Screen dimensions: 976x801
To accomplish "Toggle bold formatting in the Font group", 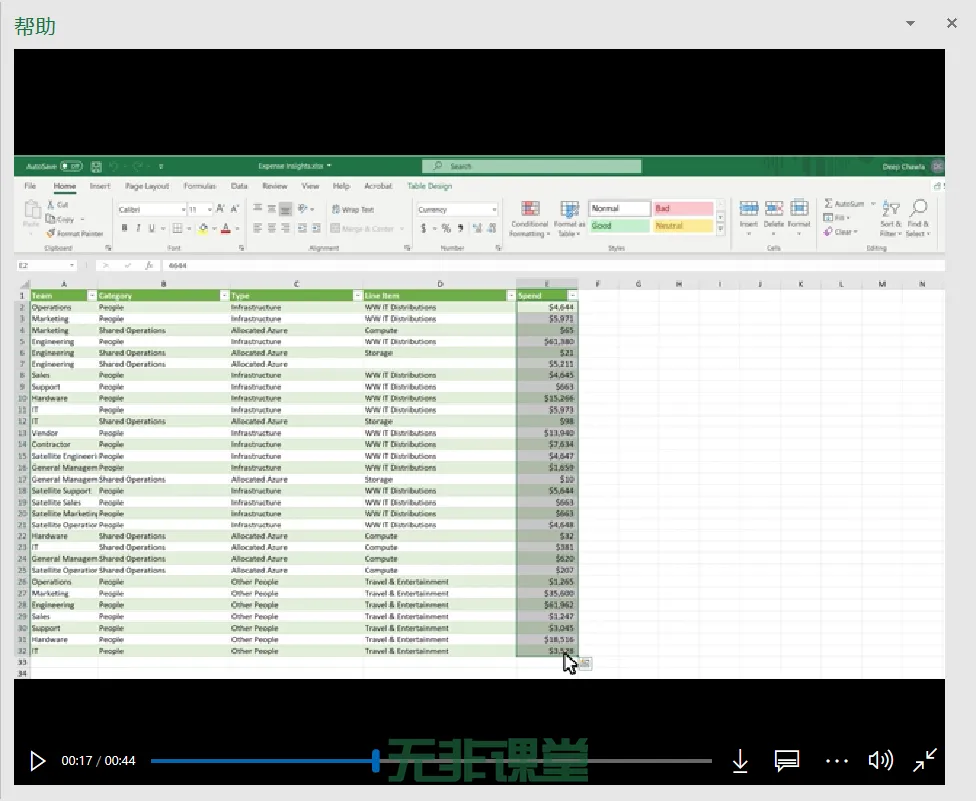I will click(125, 228).
